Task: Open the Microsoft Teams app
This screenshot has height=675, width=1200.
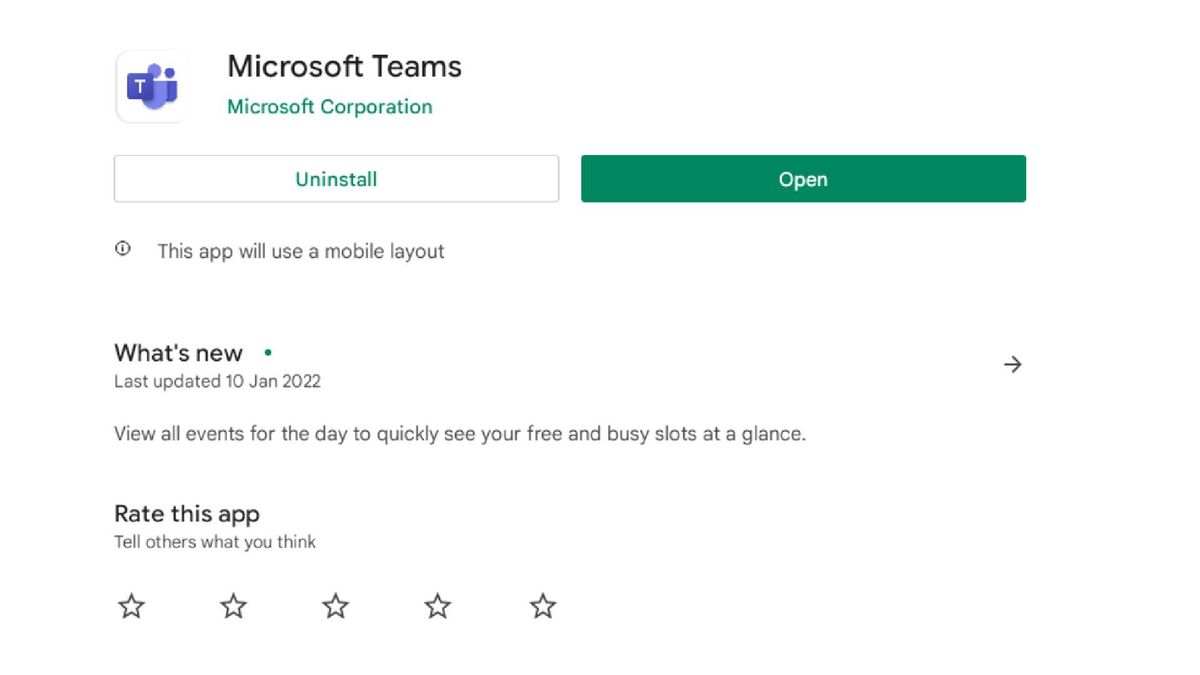Action: 802,179
